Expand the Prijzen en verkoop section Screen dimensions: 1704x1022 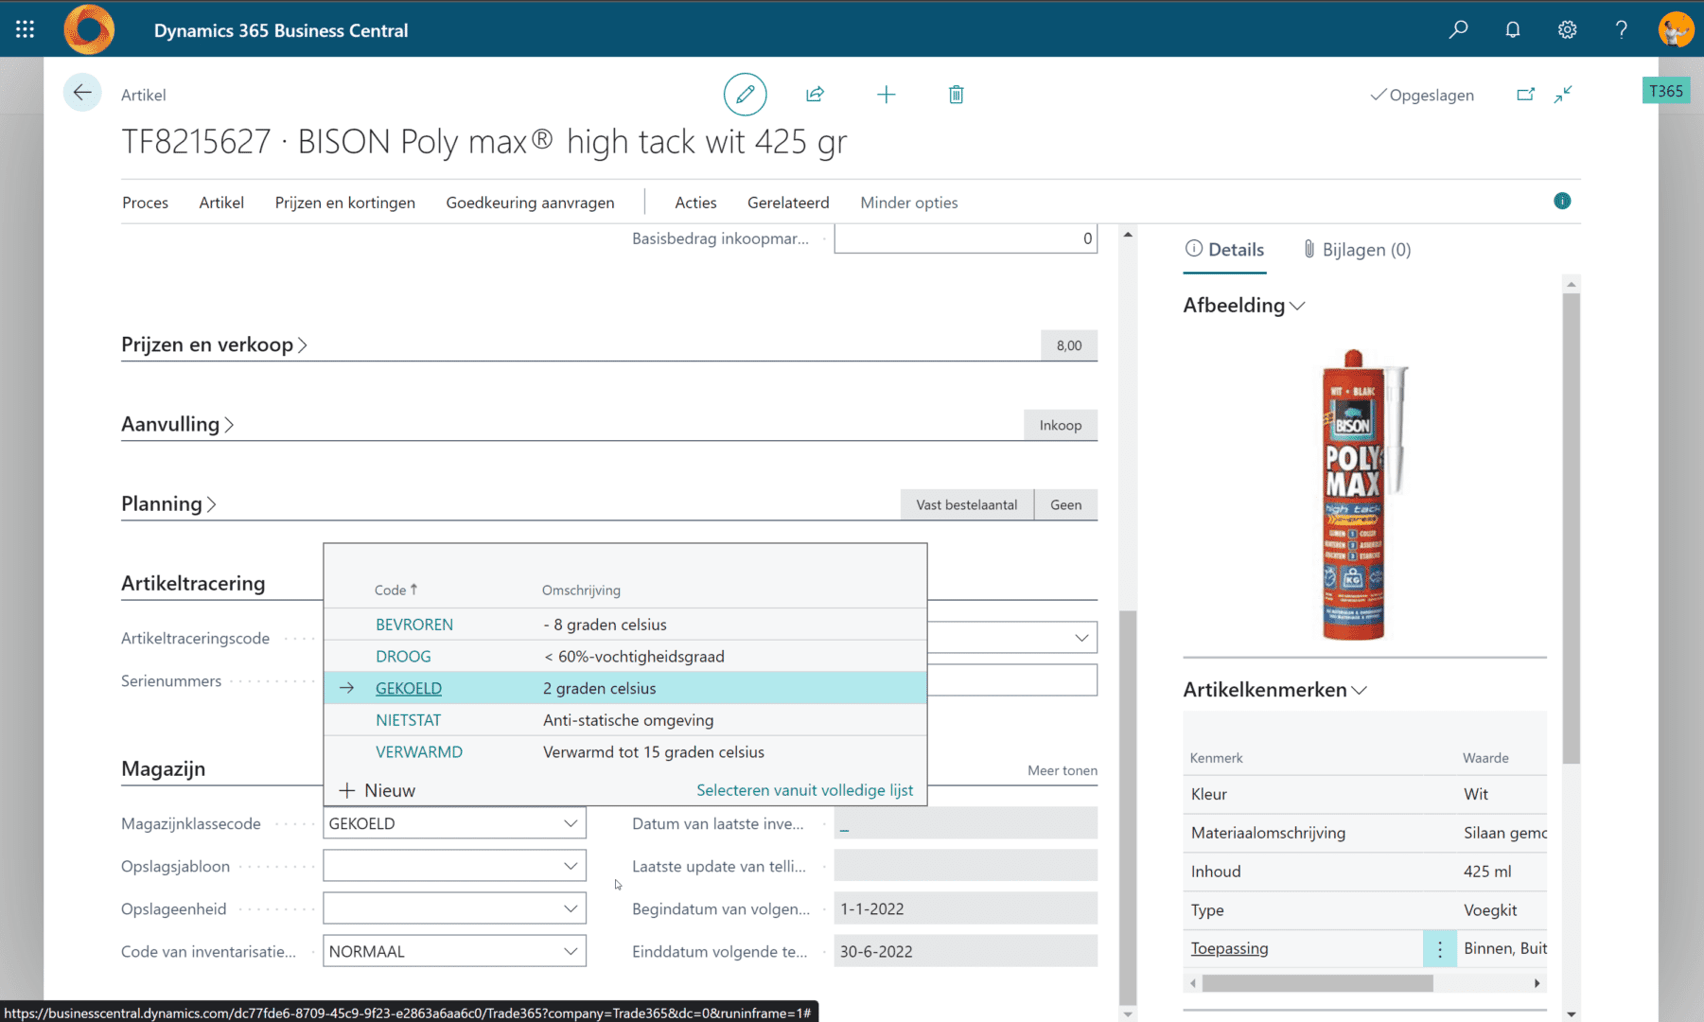pyautogui.click(x=214, y=344)
